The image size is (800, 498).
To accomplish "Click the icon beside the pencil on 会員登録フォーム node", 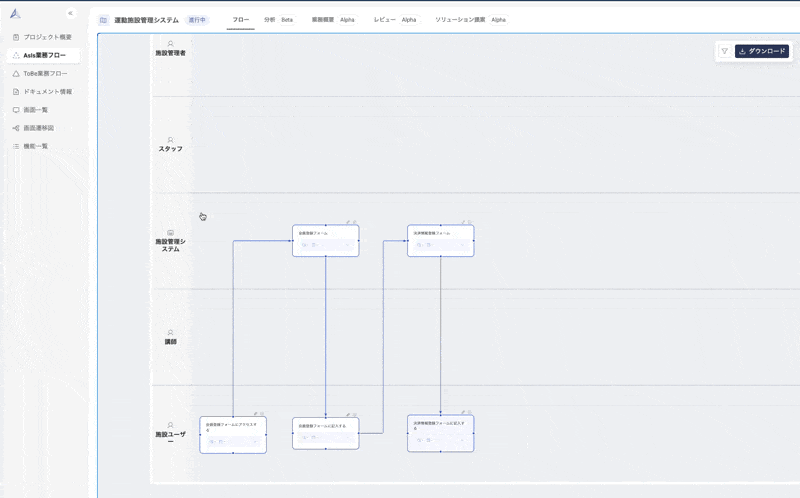I will click(x=355, y=222).
